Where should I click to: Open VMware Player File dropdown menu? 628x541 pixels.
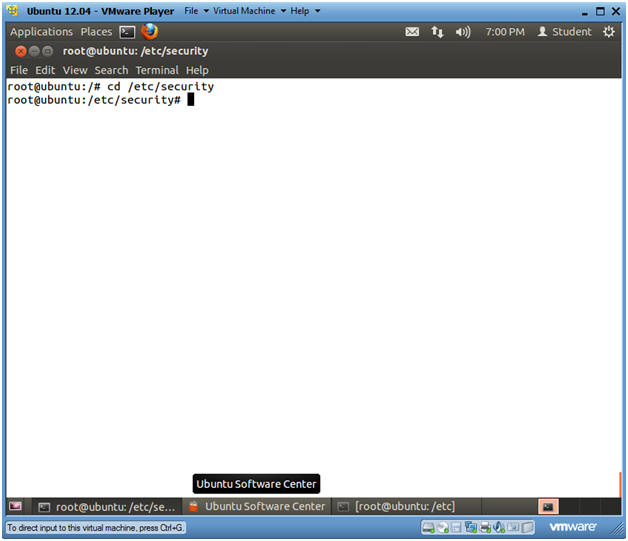(x=196, y=11)
